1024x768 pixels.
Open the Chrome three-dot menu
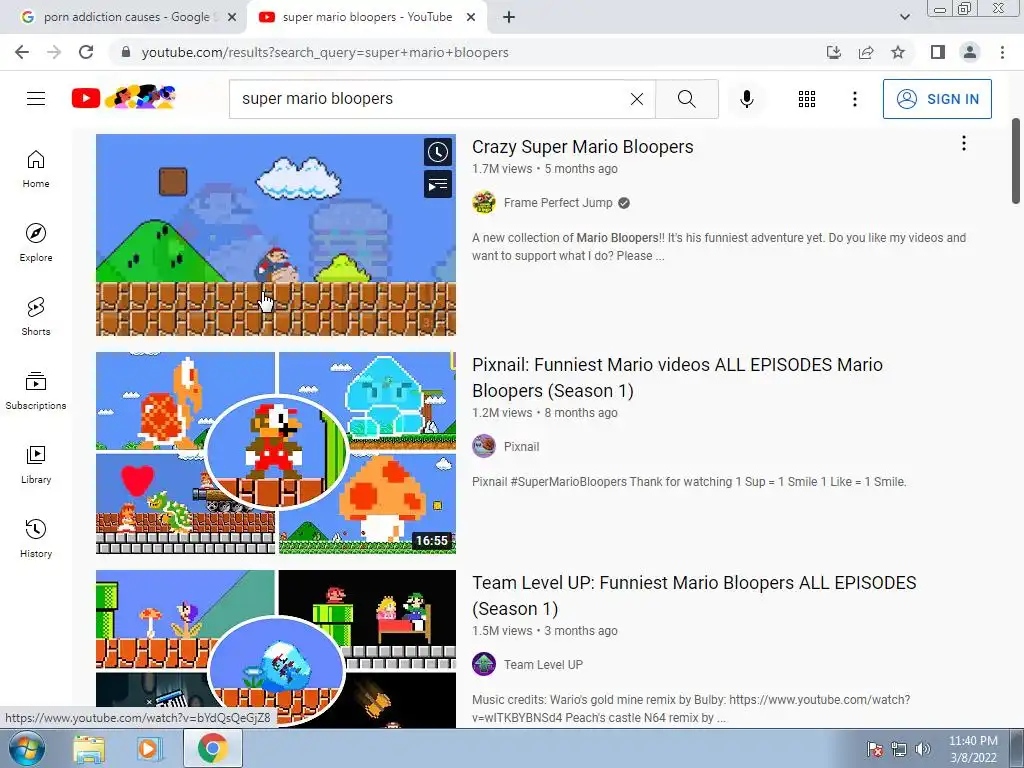(x=1002, y=52)
